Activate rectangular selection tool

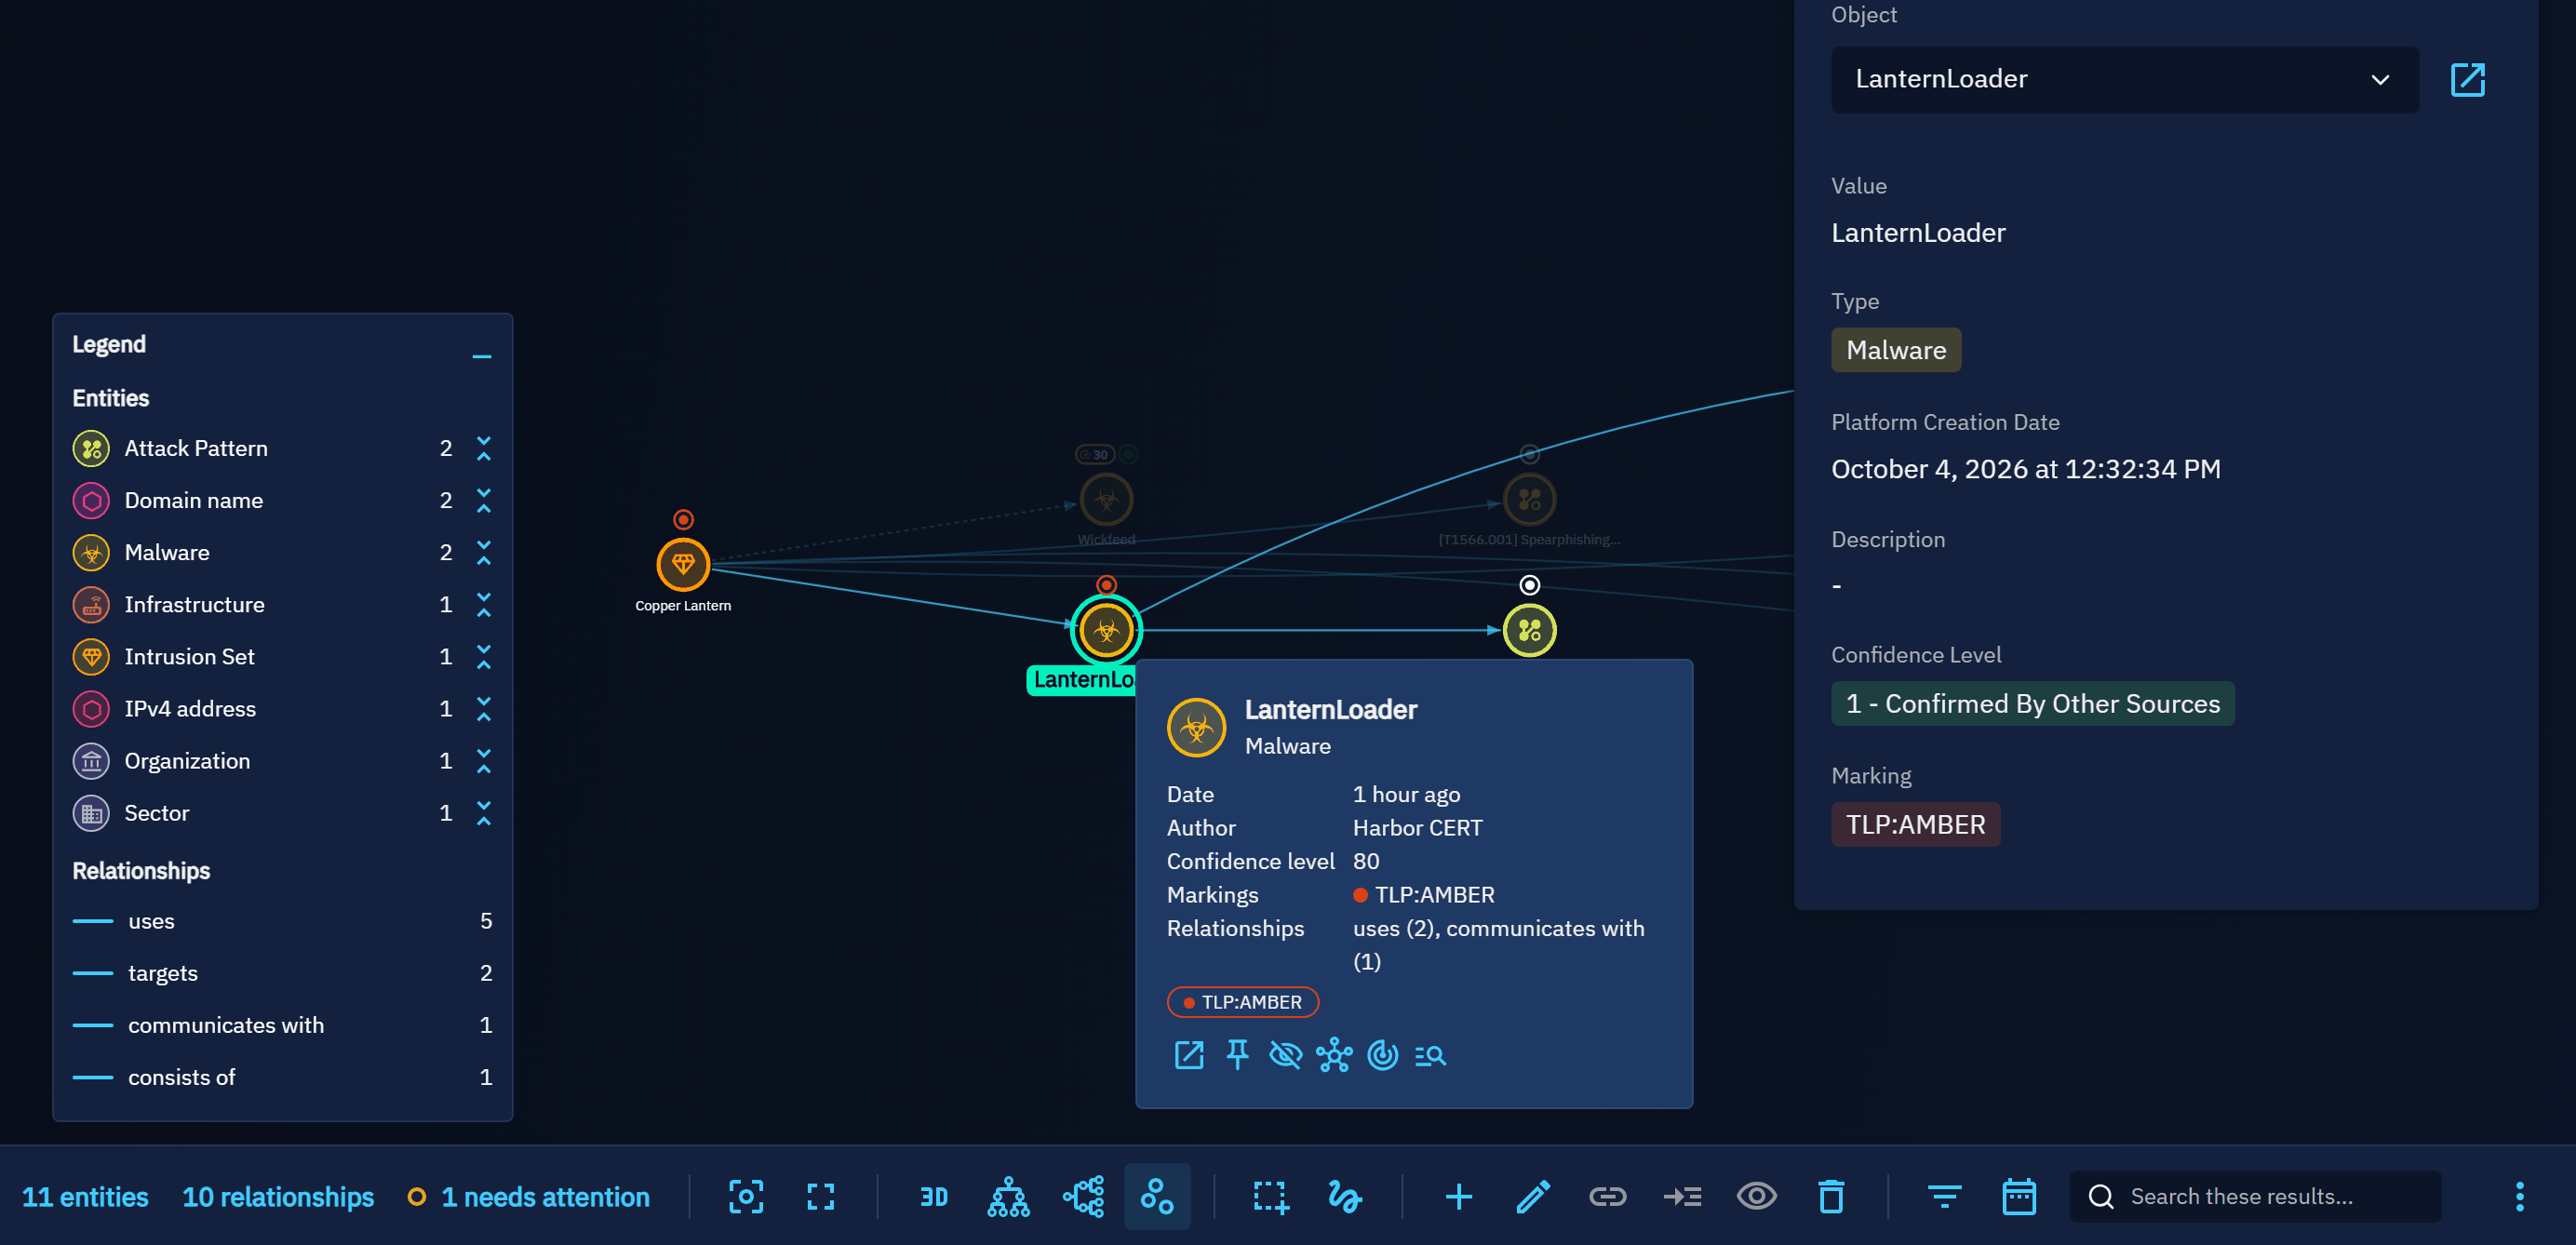click(1270, 1196)
